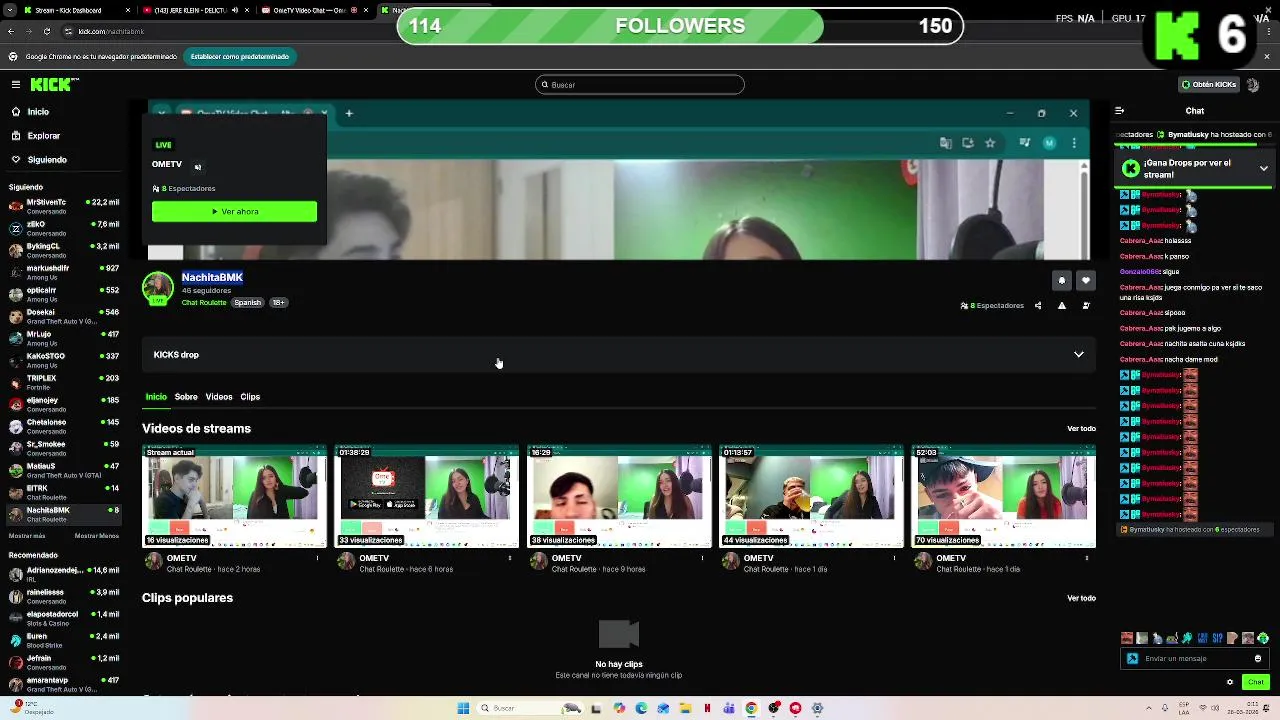
Task: Follow NachitaBMK with the heart button
Action: click(x=1086, y=281)
